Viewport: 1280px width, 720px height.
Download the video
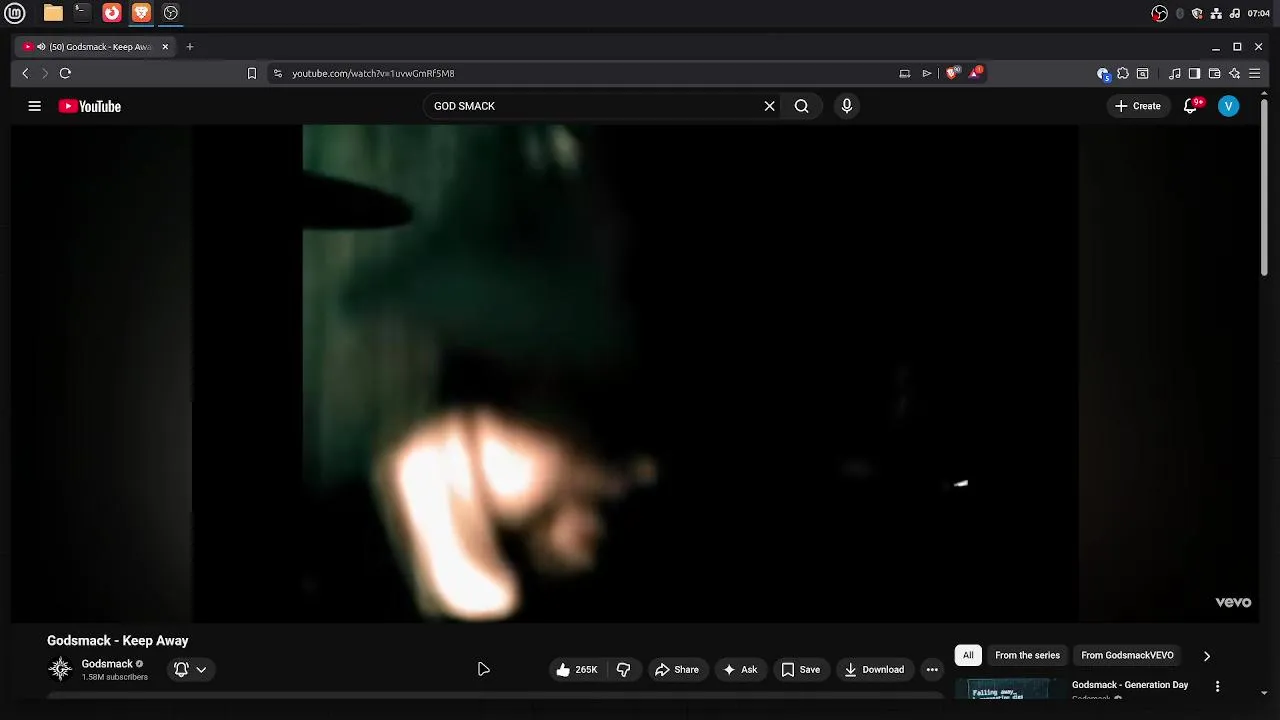pyautogui.click(x=874, y=670)
